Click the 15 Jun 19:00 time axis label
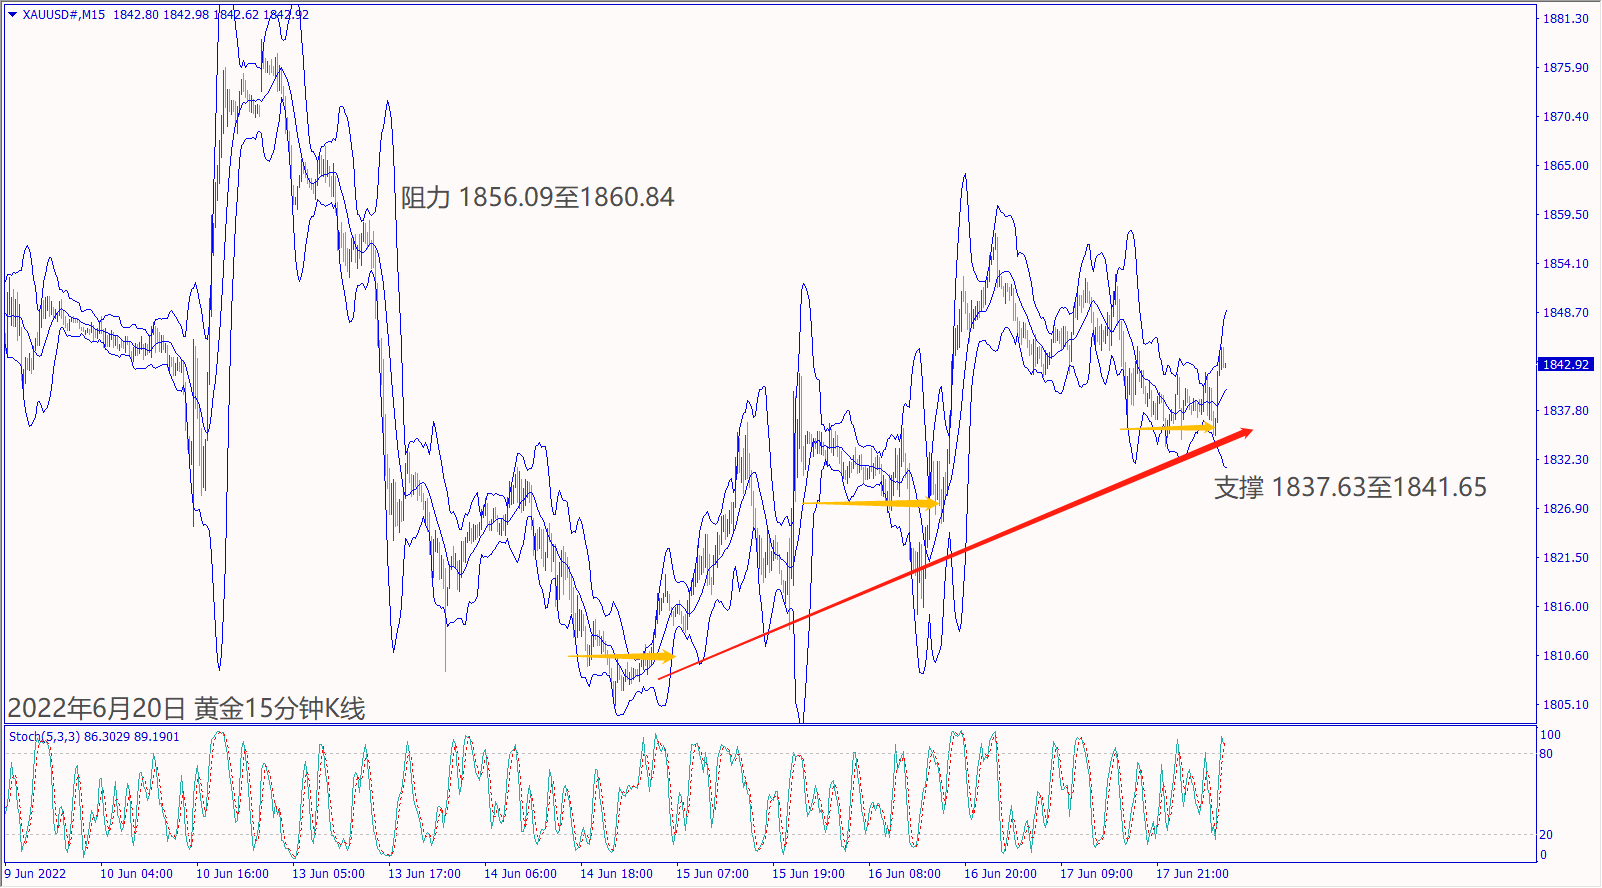This screenshot has width=1602, height=888. (x=808, y=874)
